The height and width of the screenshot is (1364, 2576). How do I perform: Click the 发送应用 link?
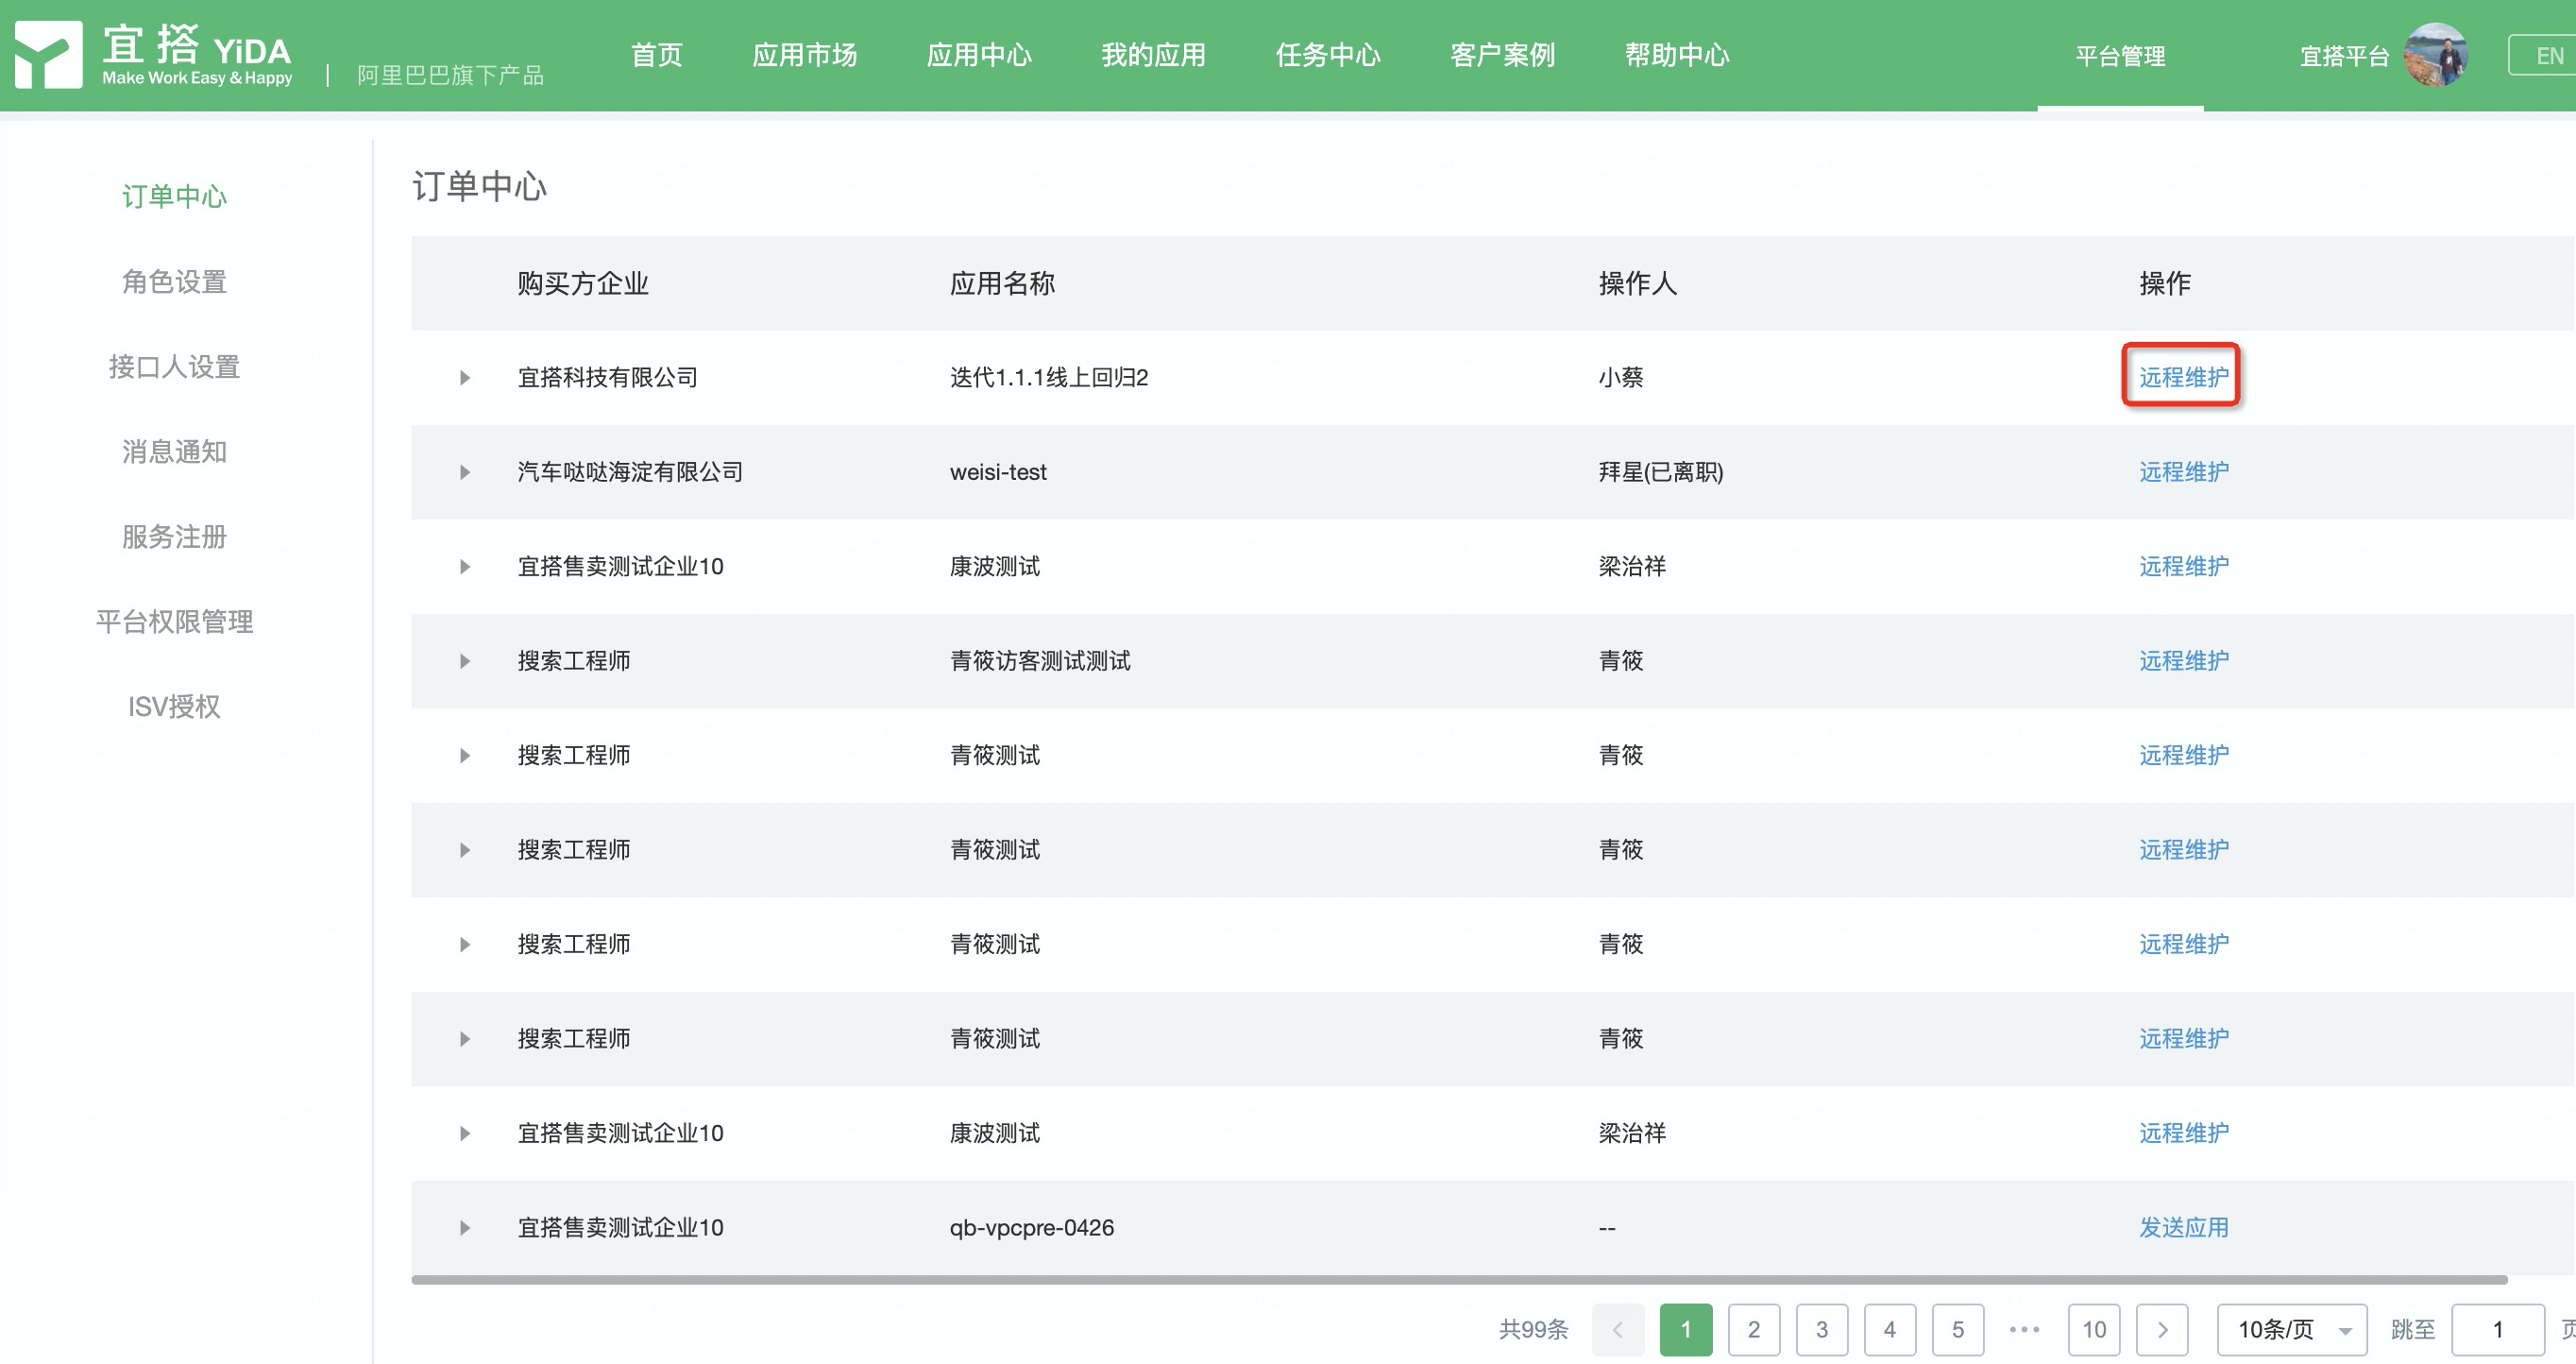[x=2183, y=1227]
